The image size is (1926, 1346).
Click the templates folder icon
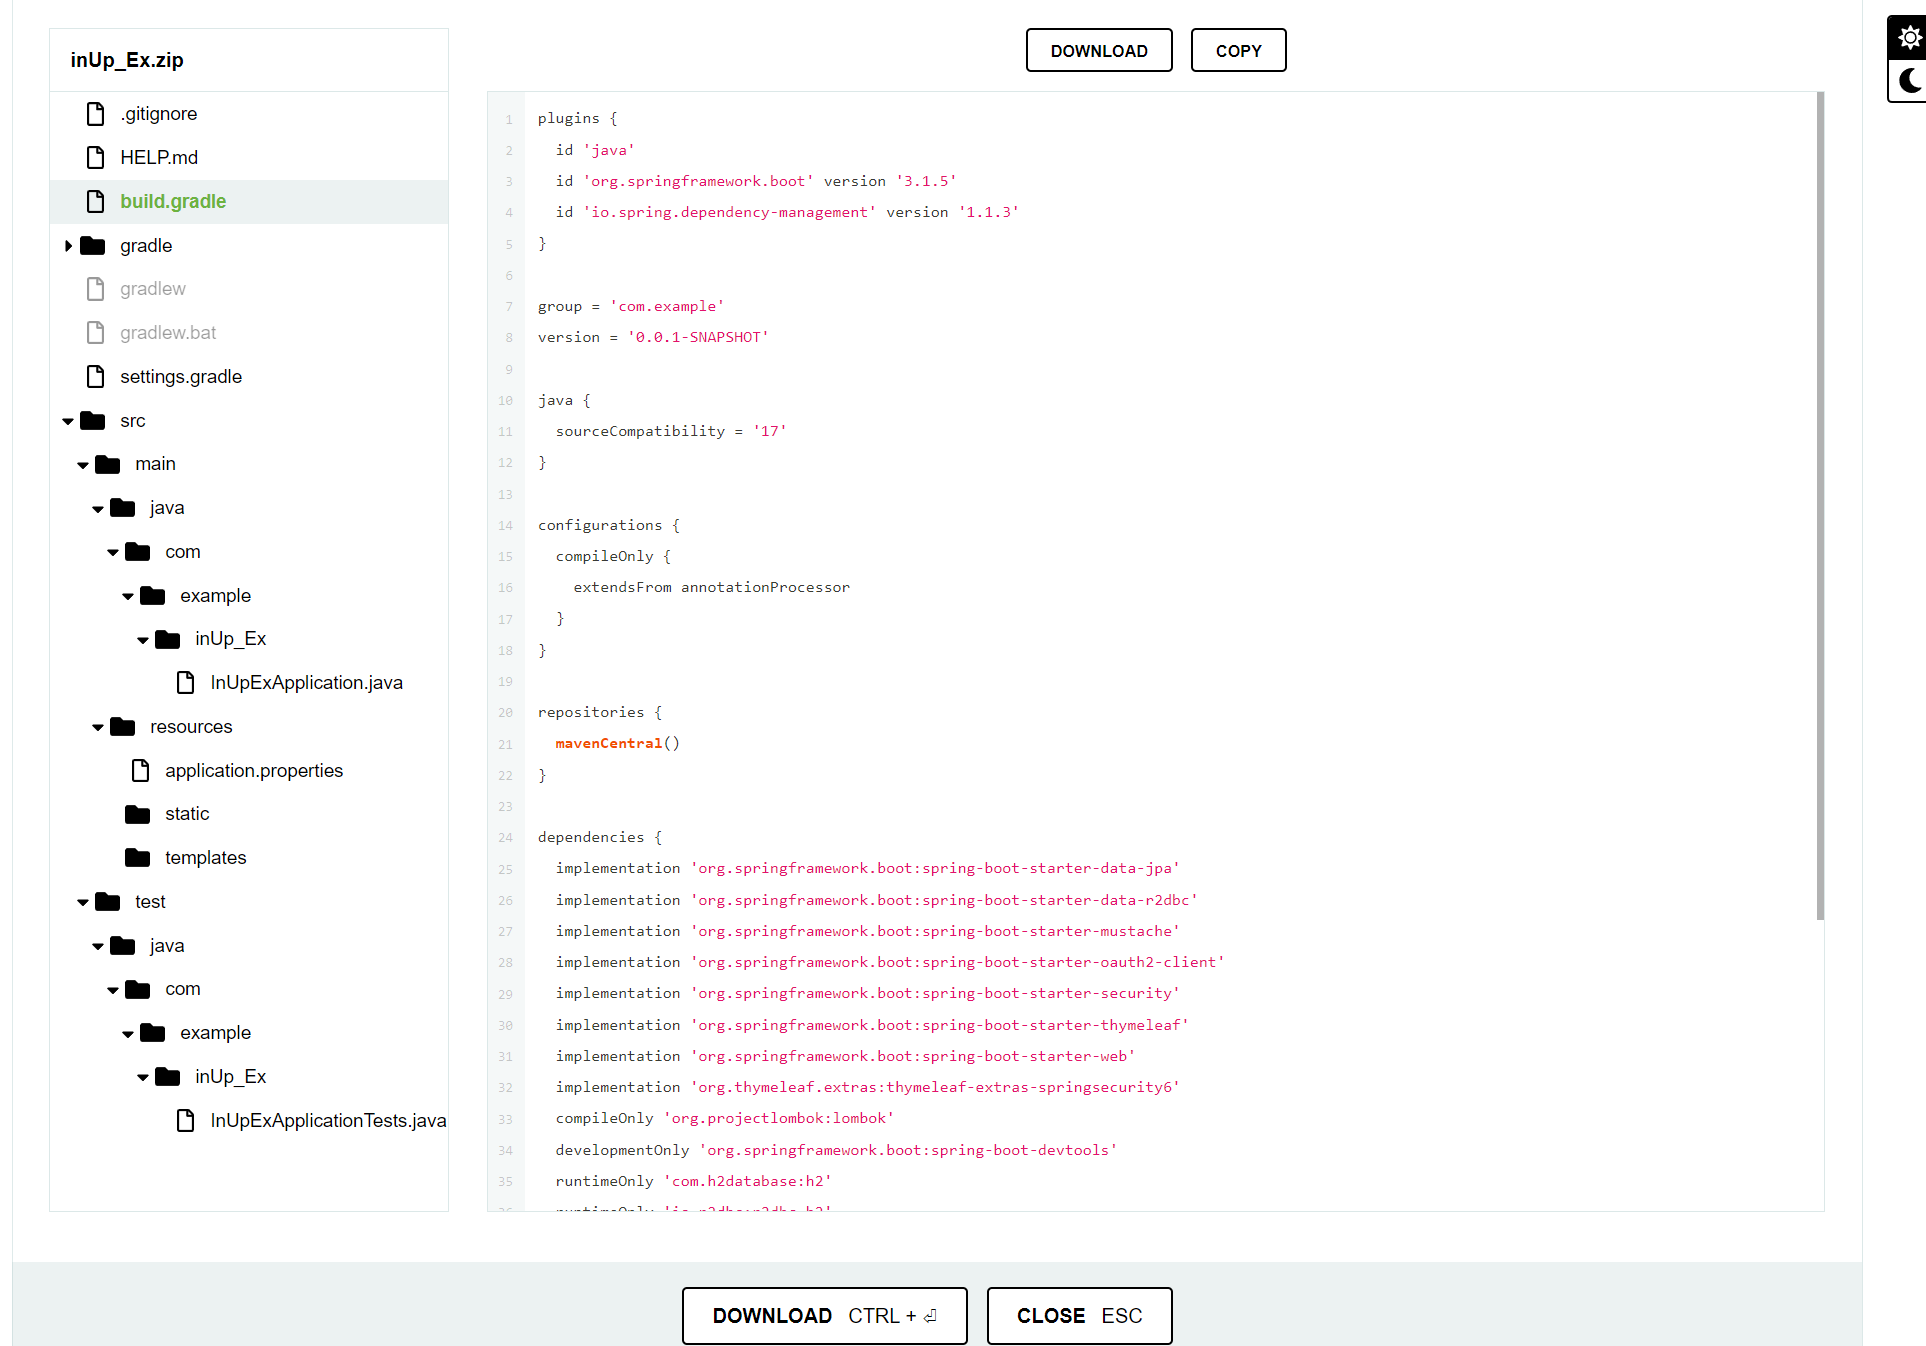tap(137, 858)
